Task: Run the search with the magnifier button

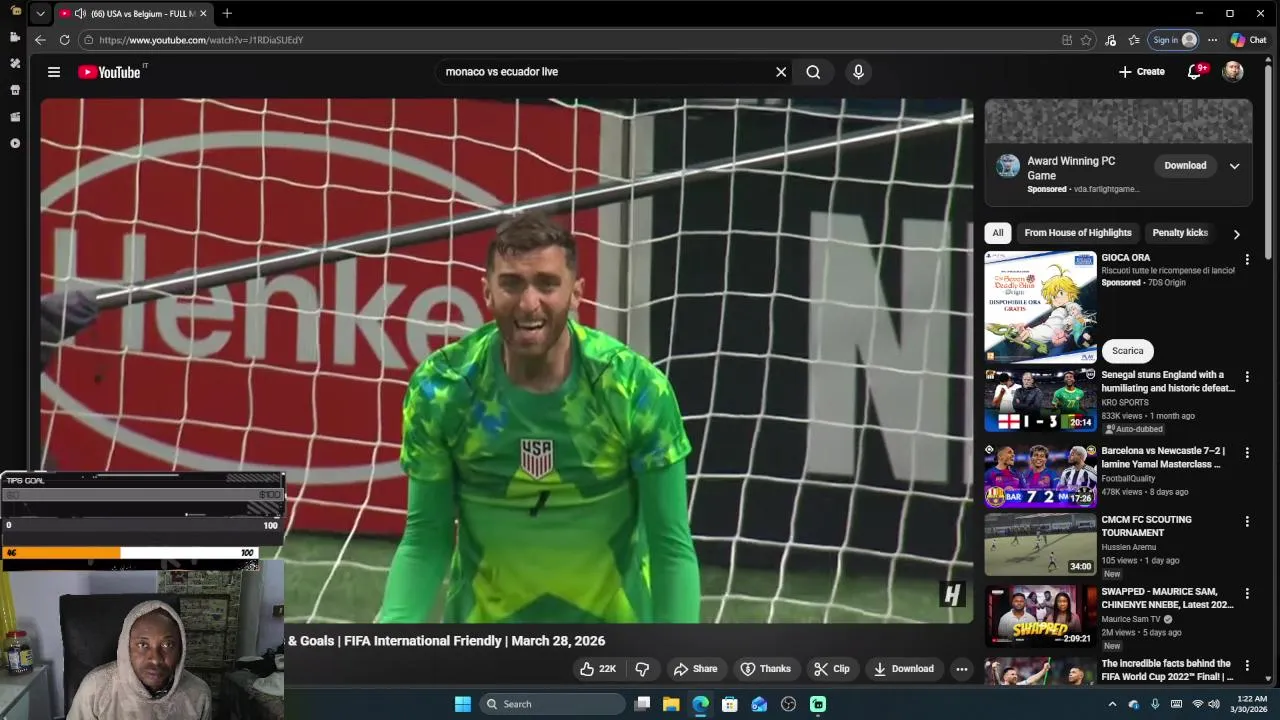Action: click(x=813, y=72)
